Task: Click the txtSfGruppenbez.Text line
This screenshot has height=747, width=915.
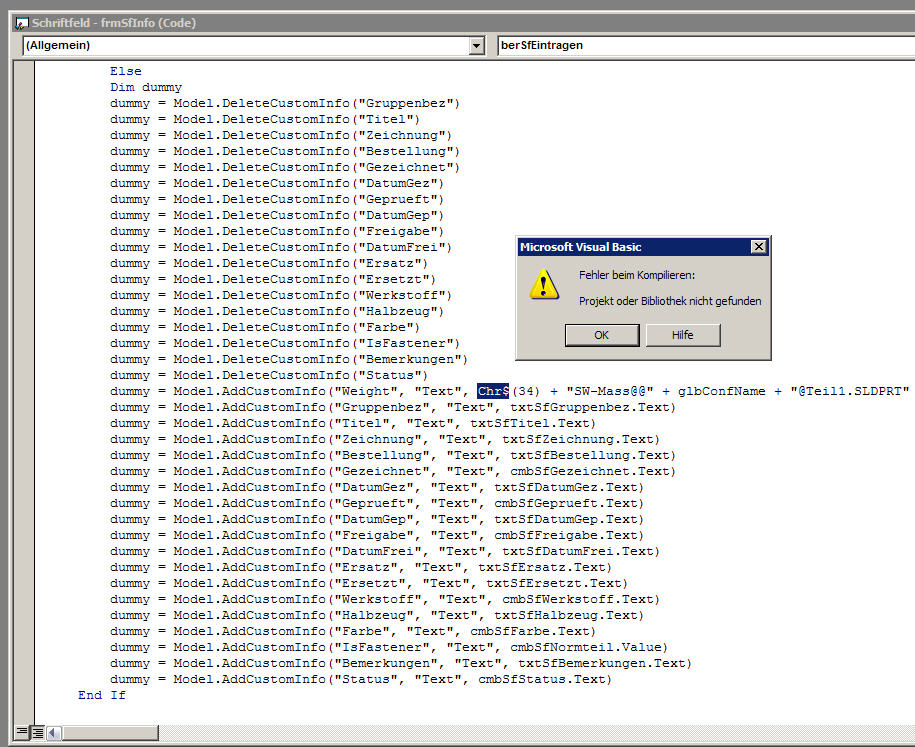Action: (393, 407)
